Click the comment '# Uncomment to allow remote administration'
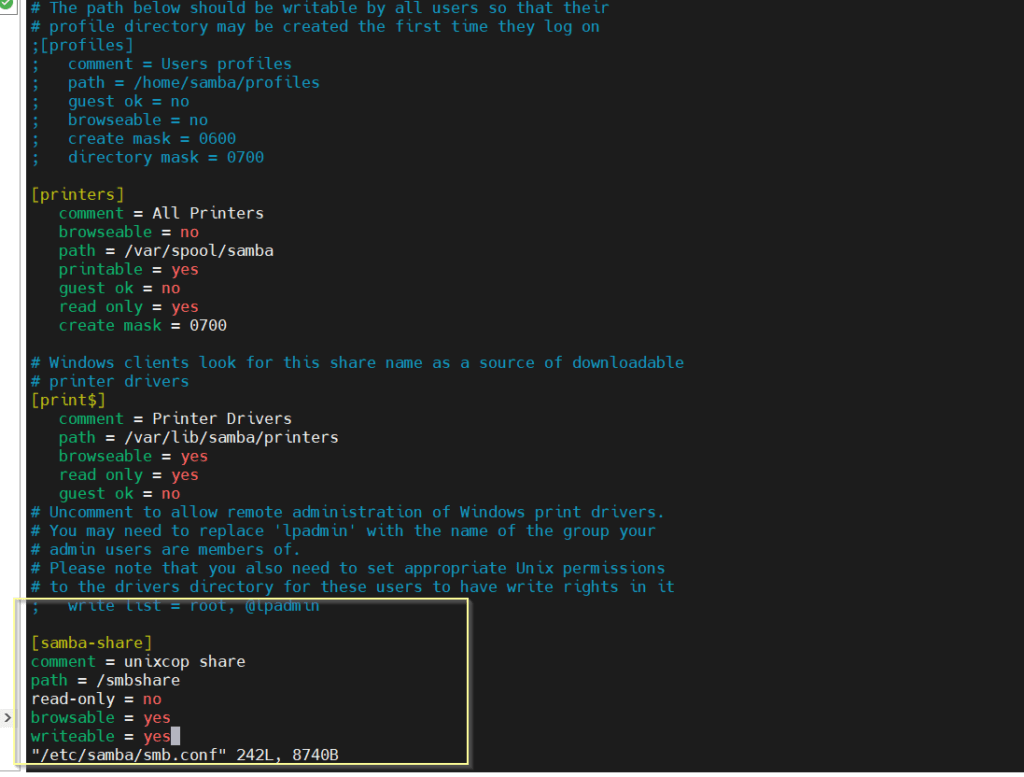The height and width of the screenshot is (777, 1024). pos(347,512)
